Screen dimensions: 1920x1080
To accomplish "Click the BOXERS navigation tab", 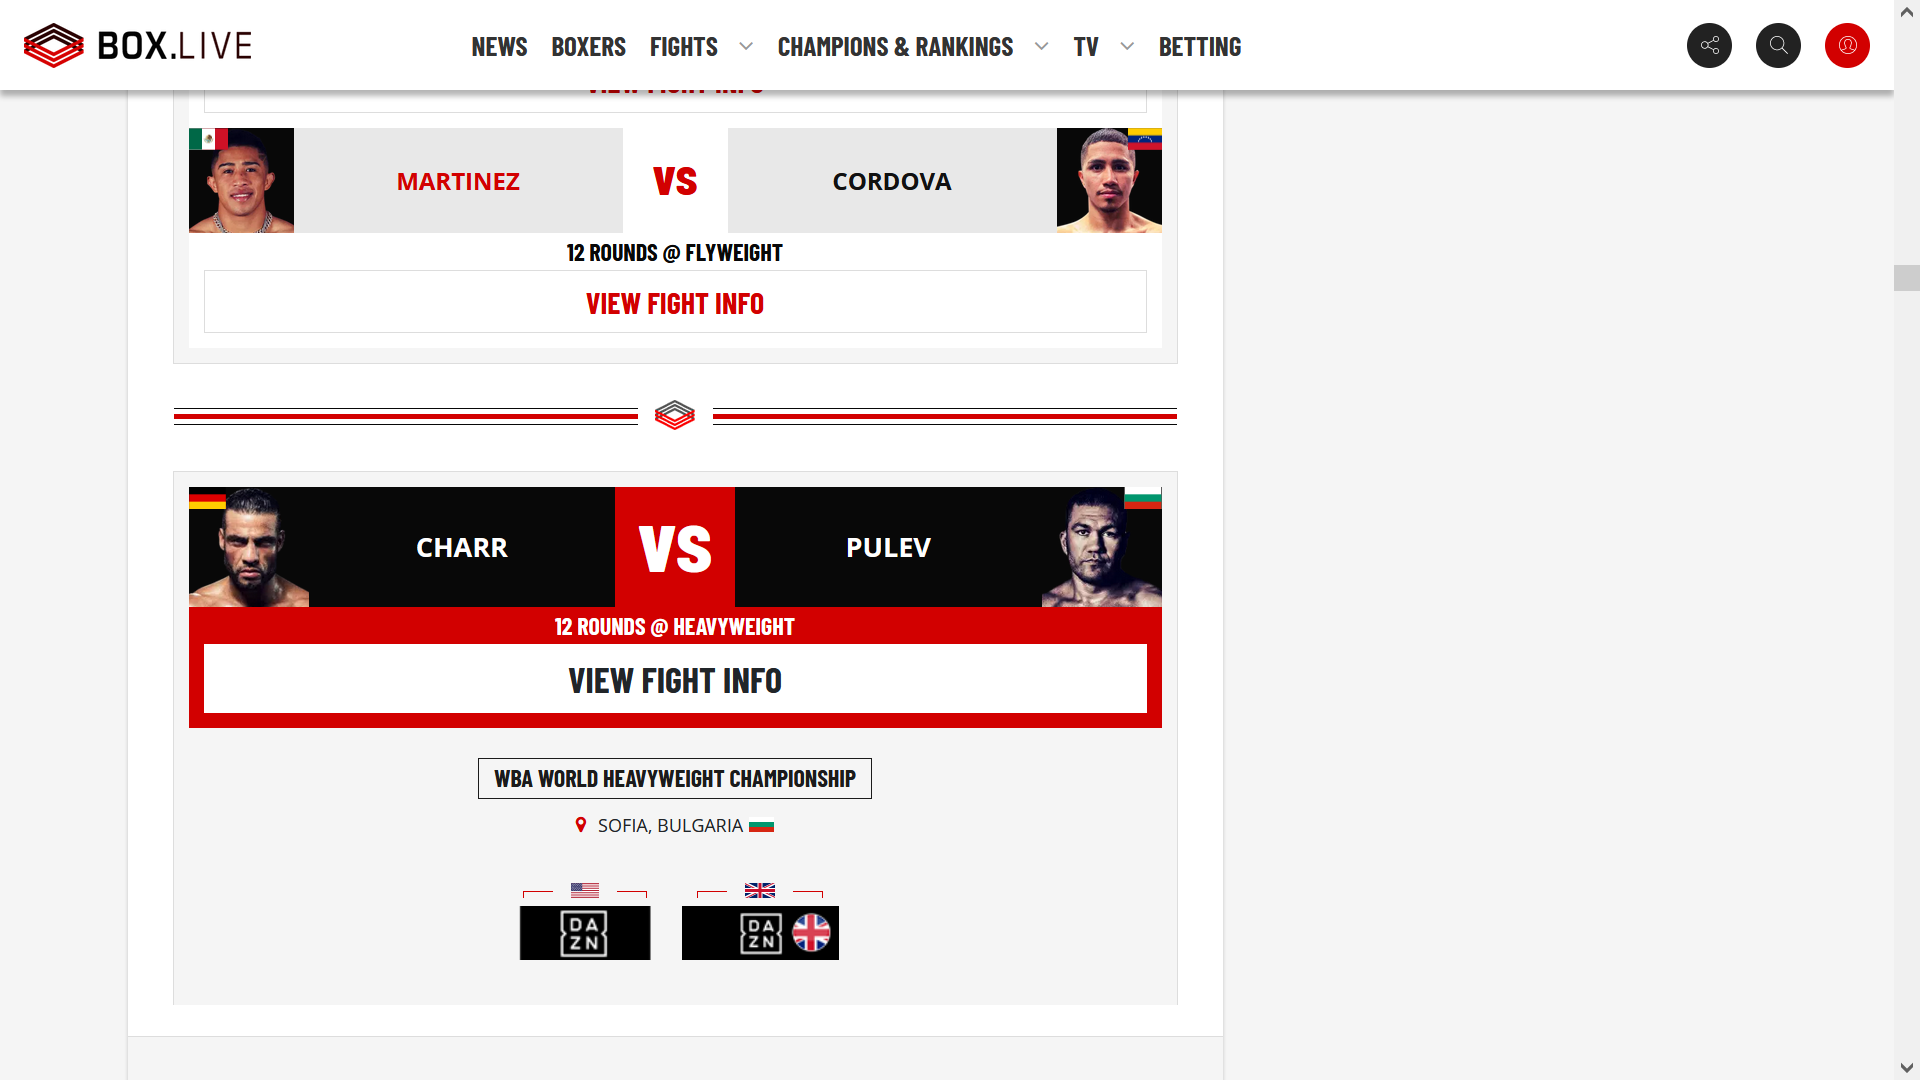I will [589, 45].
